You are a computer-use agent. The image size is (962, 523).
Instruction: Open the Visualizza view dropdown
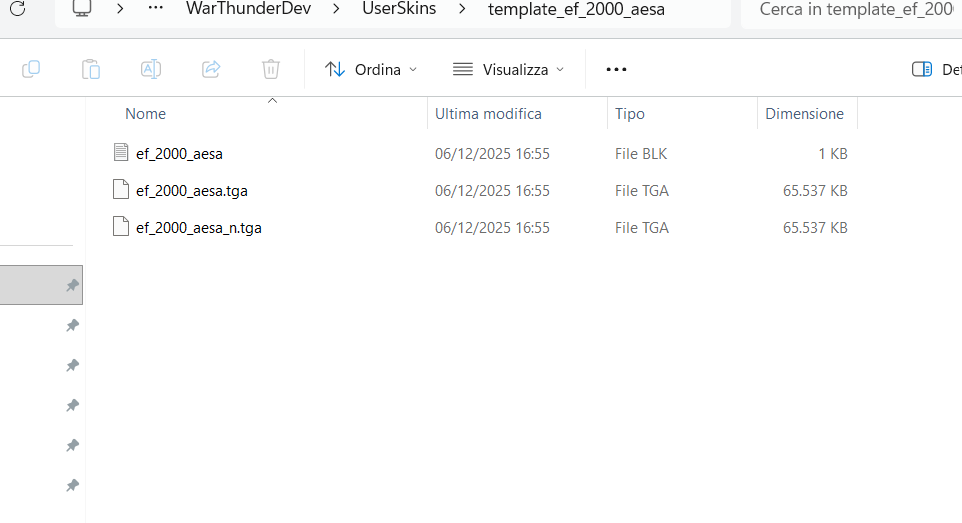[508, 69]
